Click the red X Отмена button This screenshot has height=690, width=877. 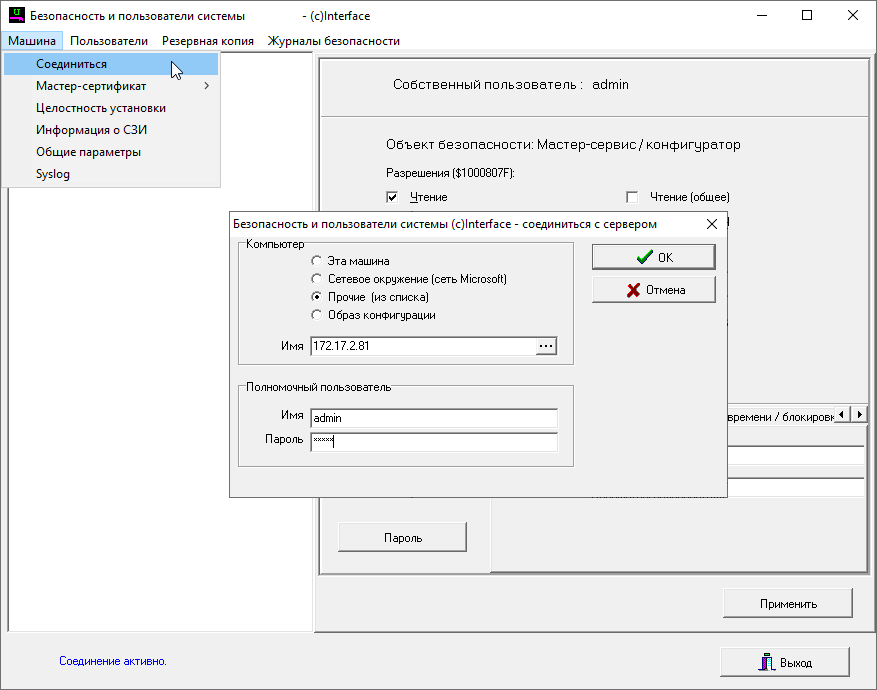click(x=653, y=290)
